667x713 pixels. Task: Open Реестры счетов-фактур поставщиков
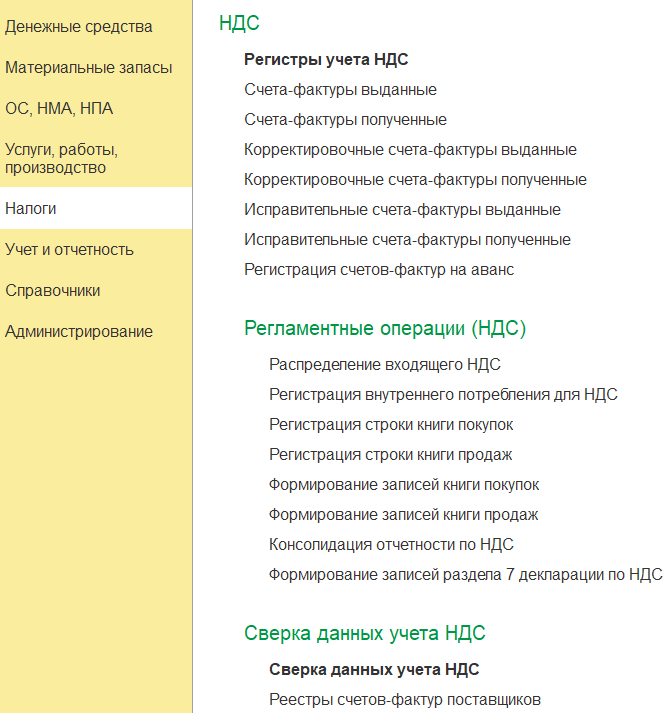[x=405, y=700]
